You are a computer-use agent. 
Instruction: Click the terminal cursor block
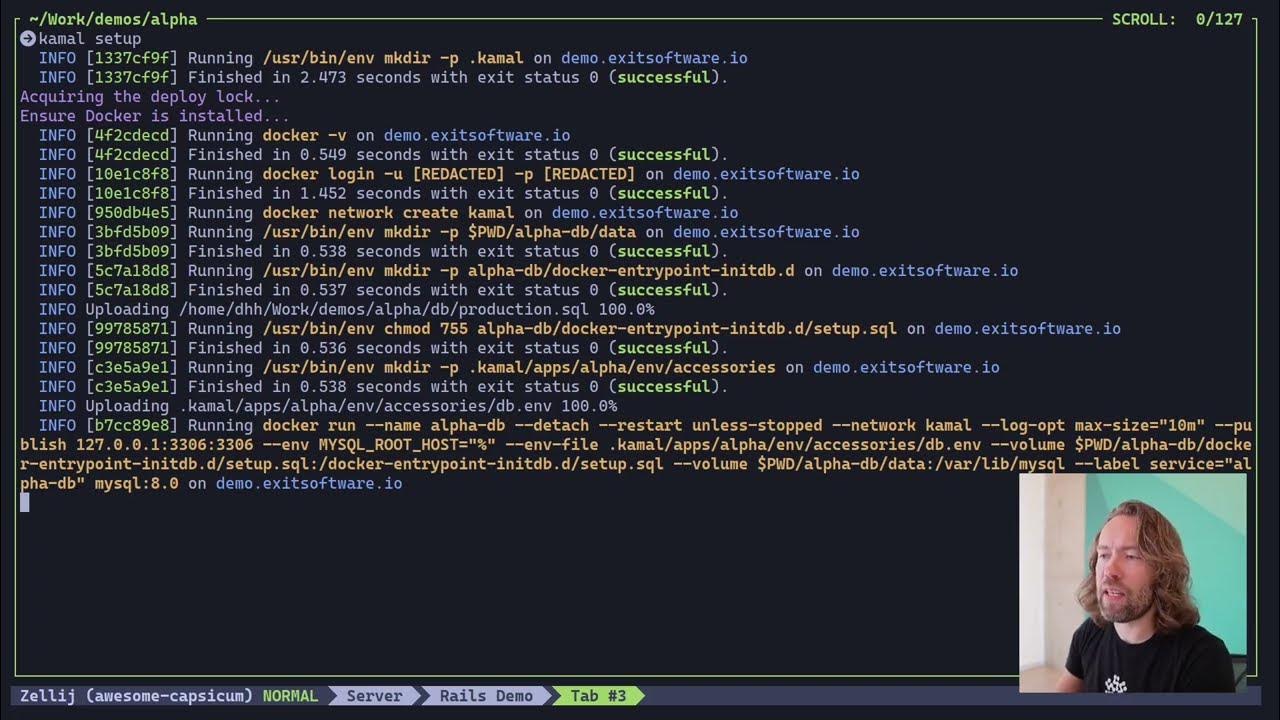[25, 502]
